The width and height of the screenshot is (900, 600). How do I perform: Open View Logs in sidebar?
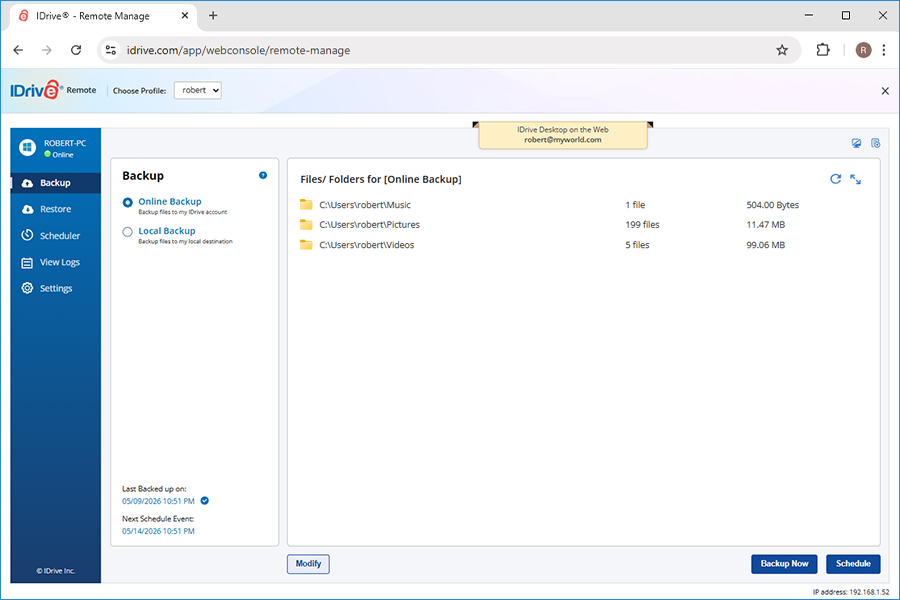click(x=55, y=262)
